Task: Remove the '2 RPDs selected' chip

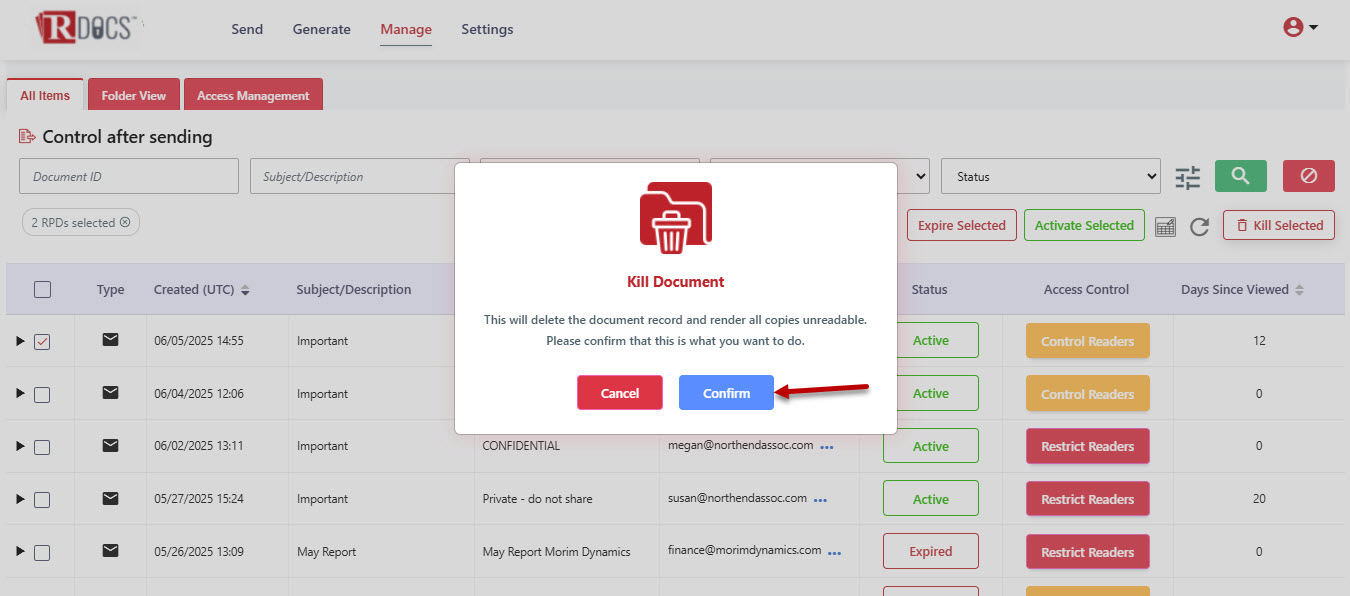Action: pos(125,223)
